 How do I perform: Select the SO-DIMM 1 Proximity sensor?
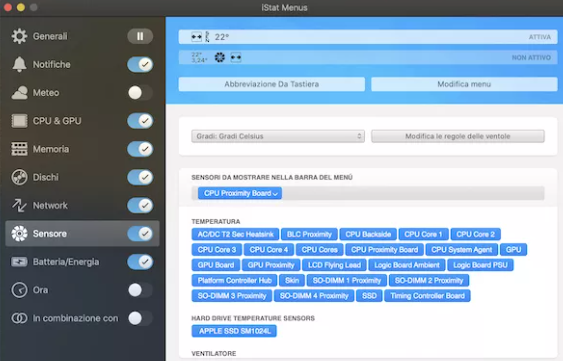[346, 281]
